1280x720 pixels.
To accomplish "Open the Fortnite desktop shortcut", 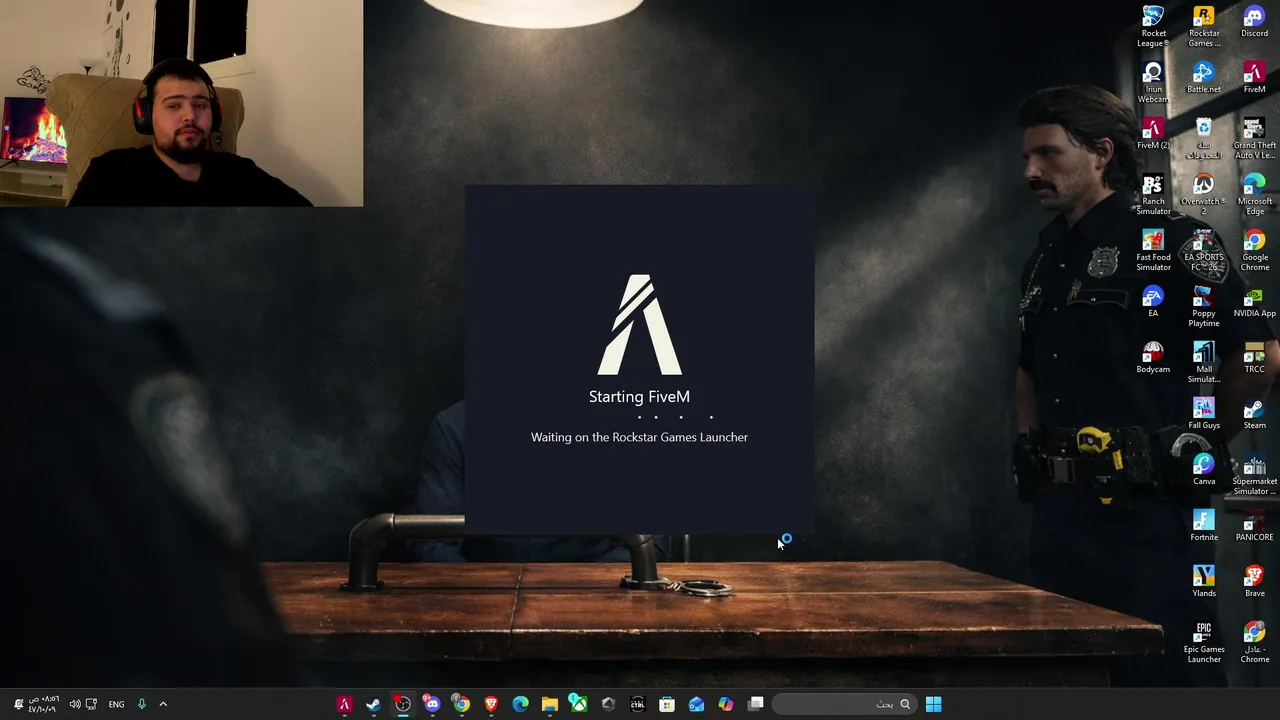I will (x=1204, y=526).
